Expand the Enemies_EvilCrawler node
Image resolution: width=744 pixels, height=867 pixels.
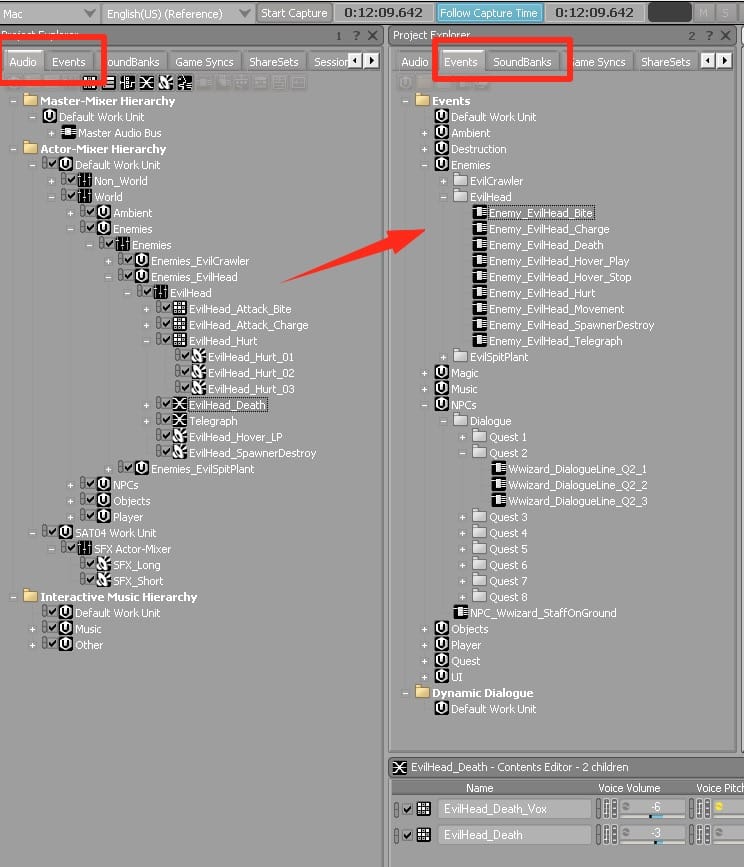click(108, 261)
